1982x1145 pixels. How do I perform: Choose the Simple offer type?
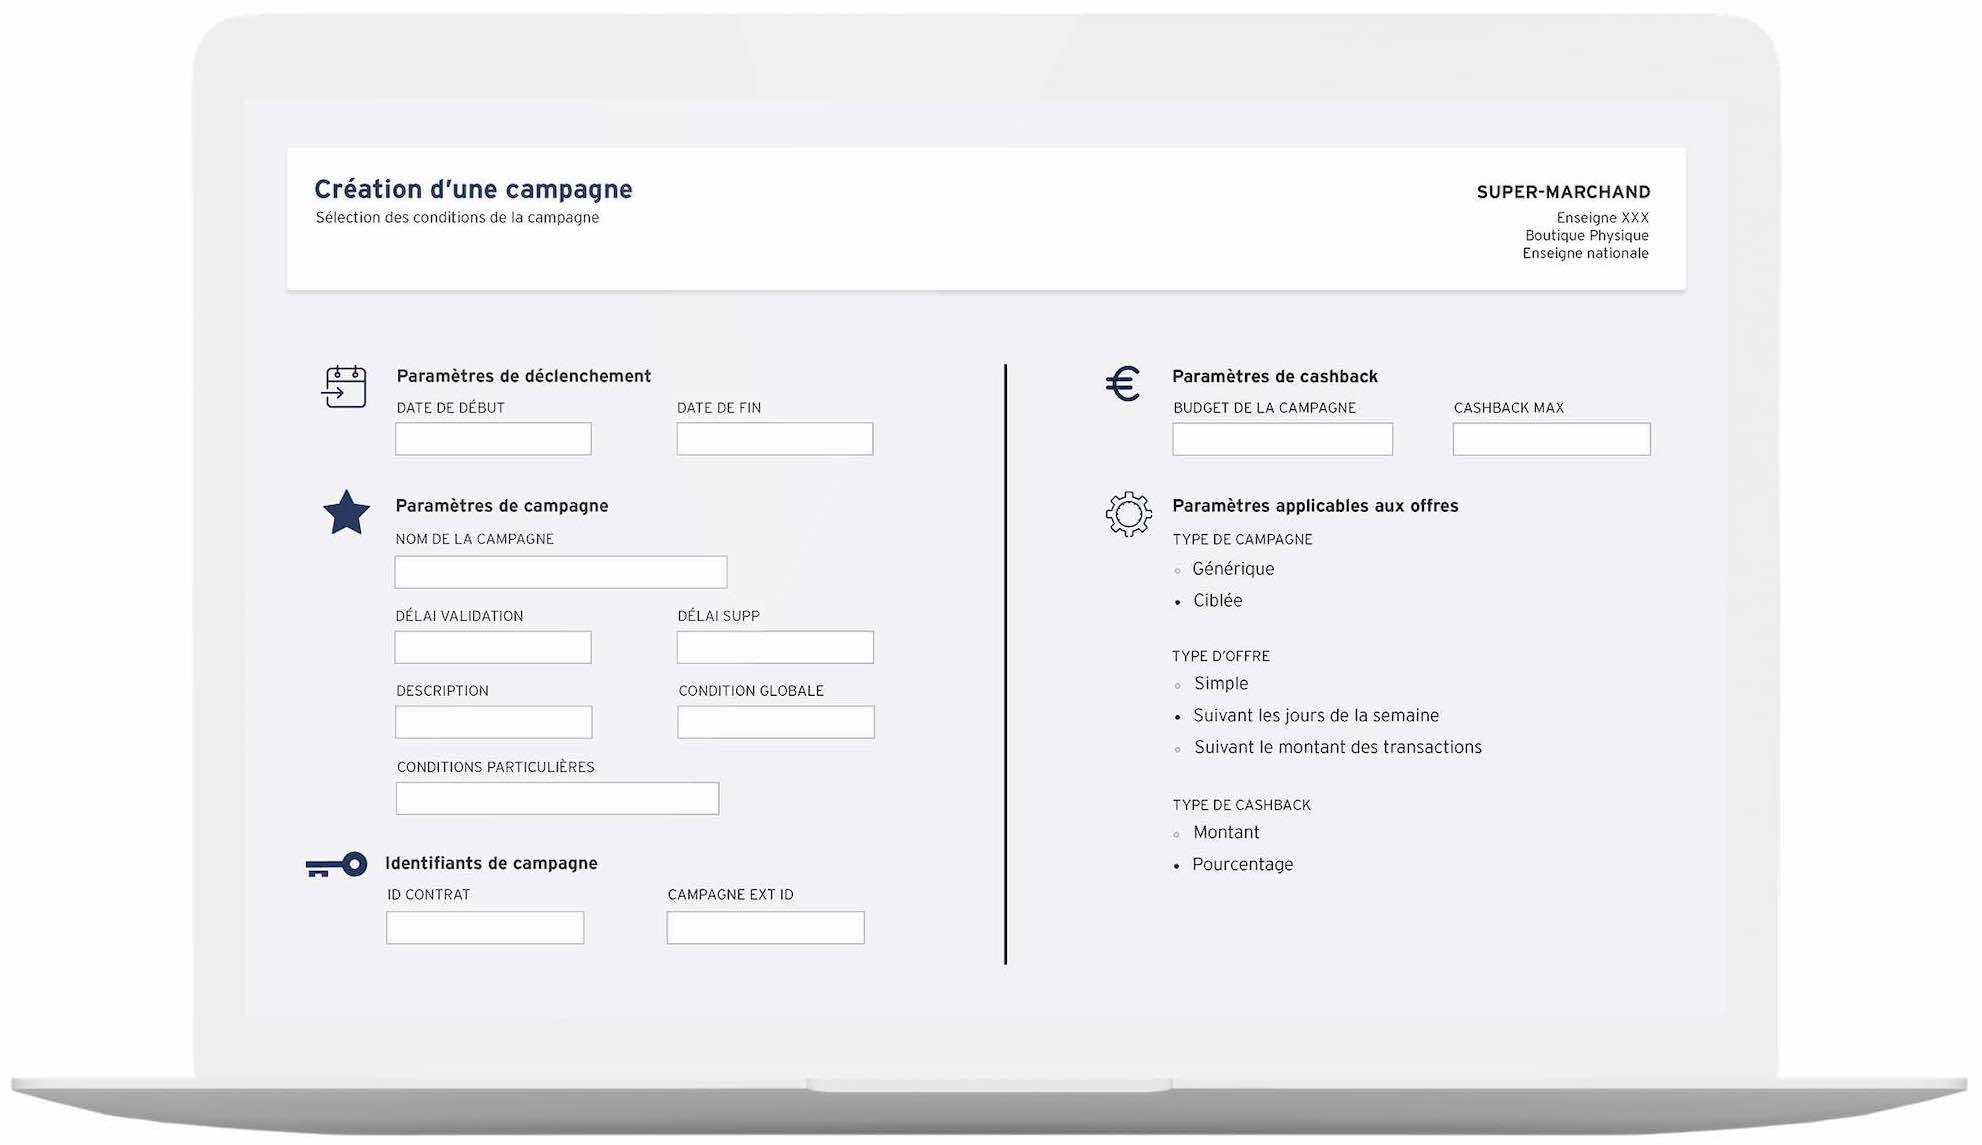point(1211,684)
